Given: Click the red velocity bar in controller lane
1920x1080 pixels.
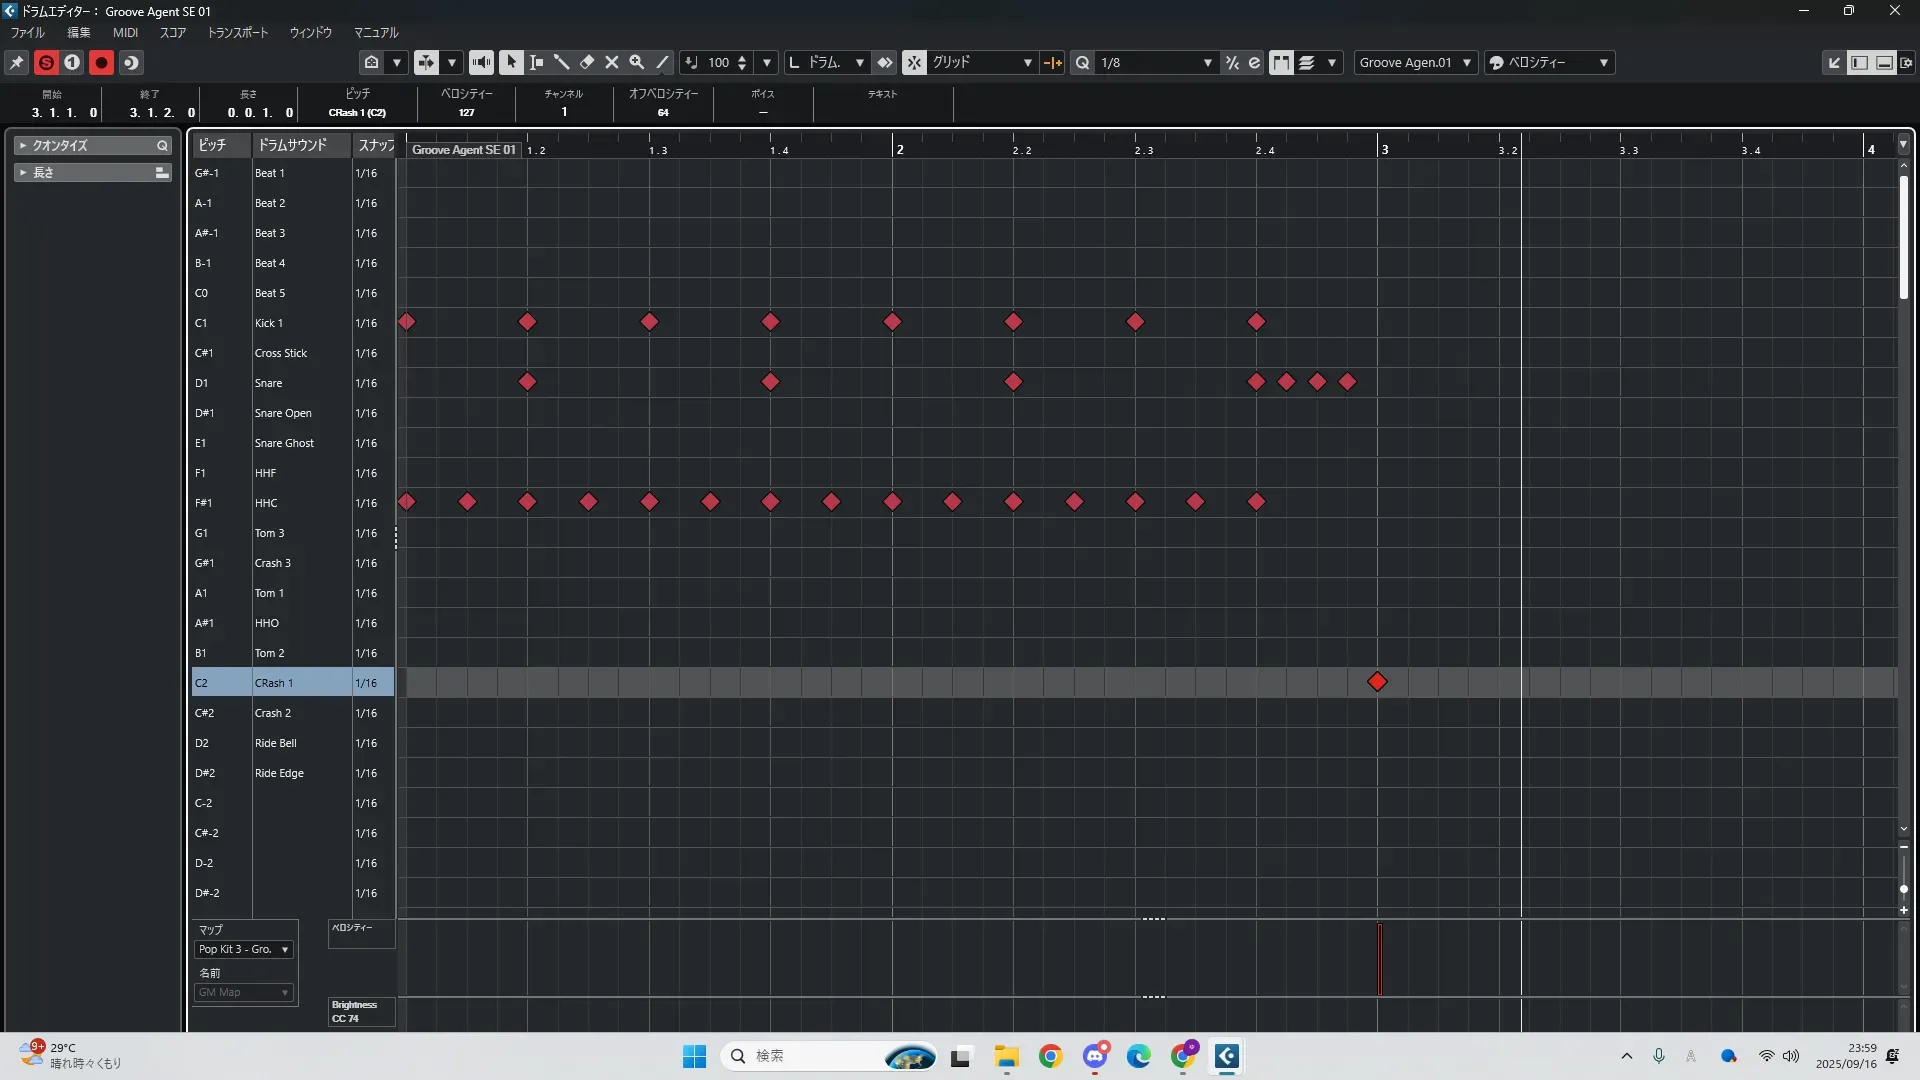Looking at the screenshot, I should [x=1380, y=960].
